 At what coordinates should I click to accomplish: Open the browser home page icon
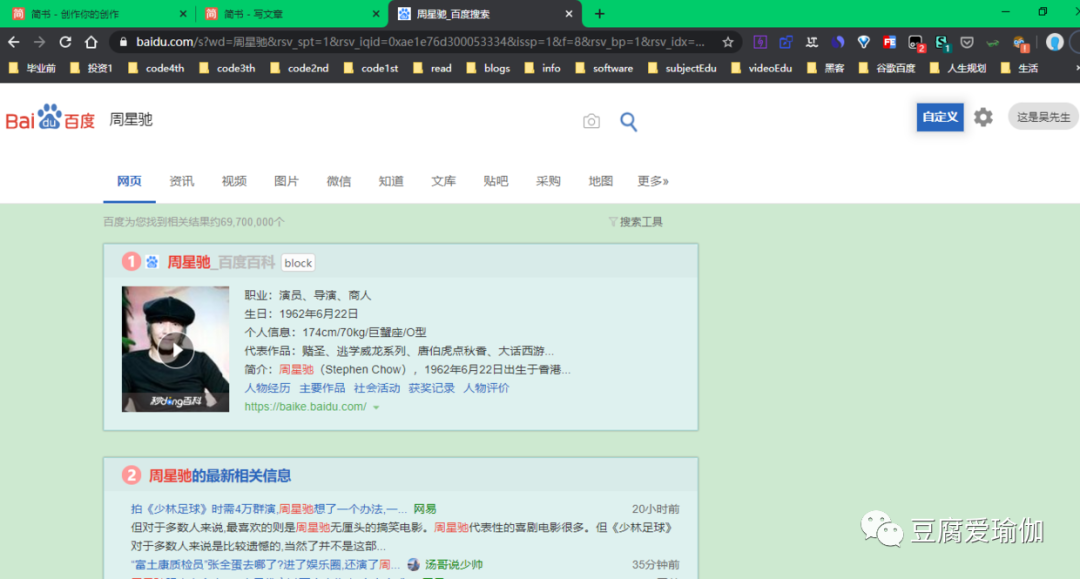point(91,42)
